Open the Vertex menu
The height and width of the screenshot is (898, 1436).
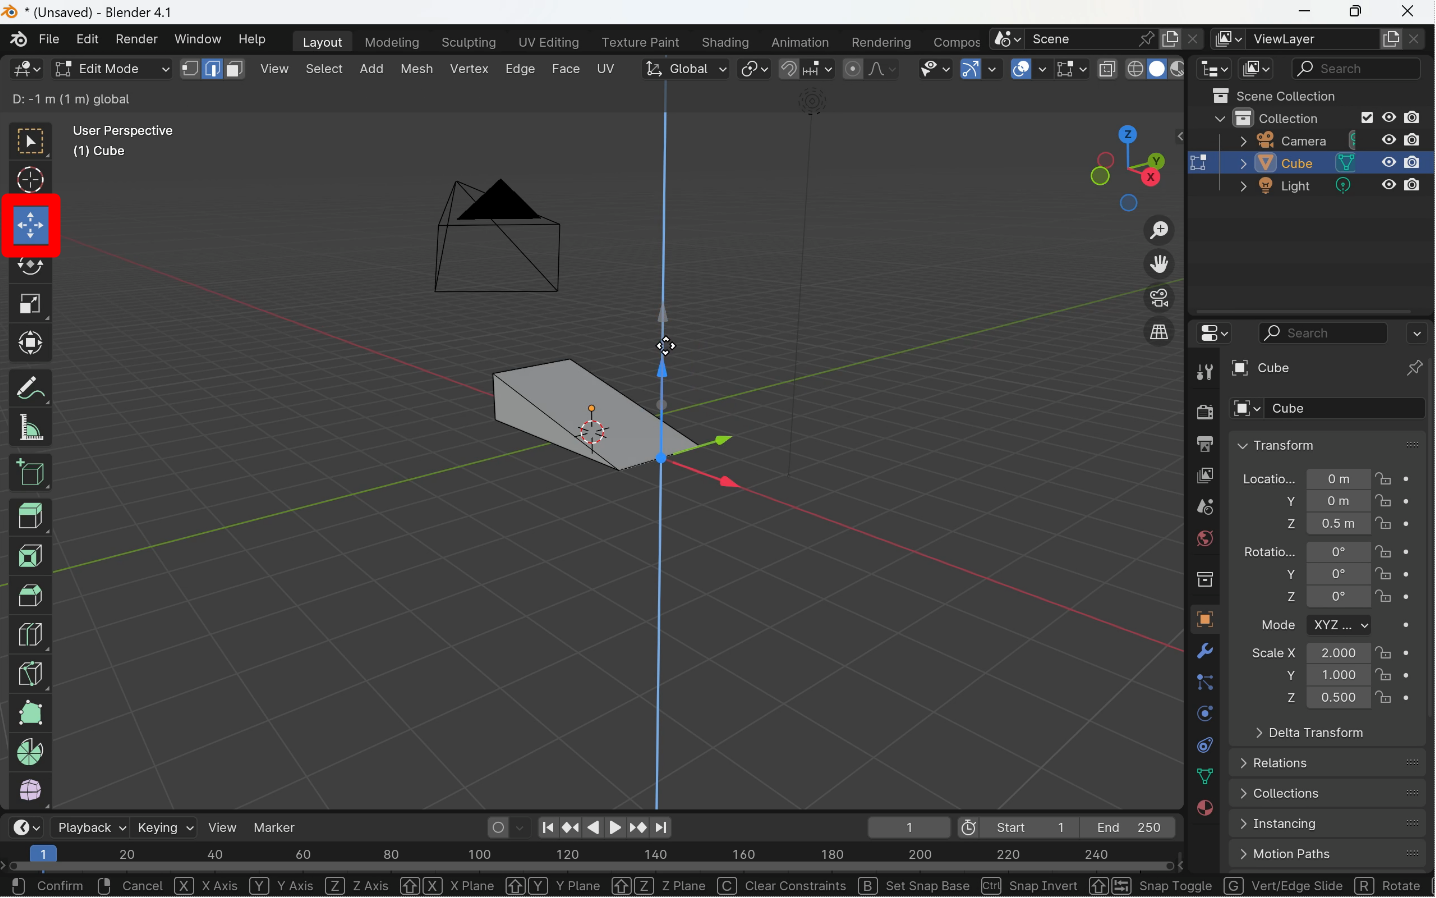[x=469, y=69]
